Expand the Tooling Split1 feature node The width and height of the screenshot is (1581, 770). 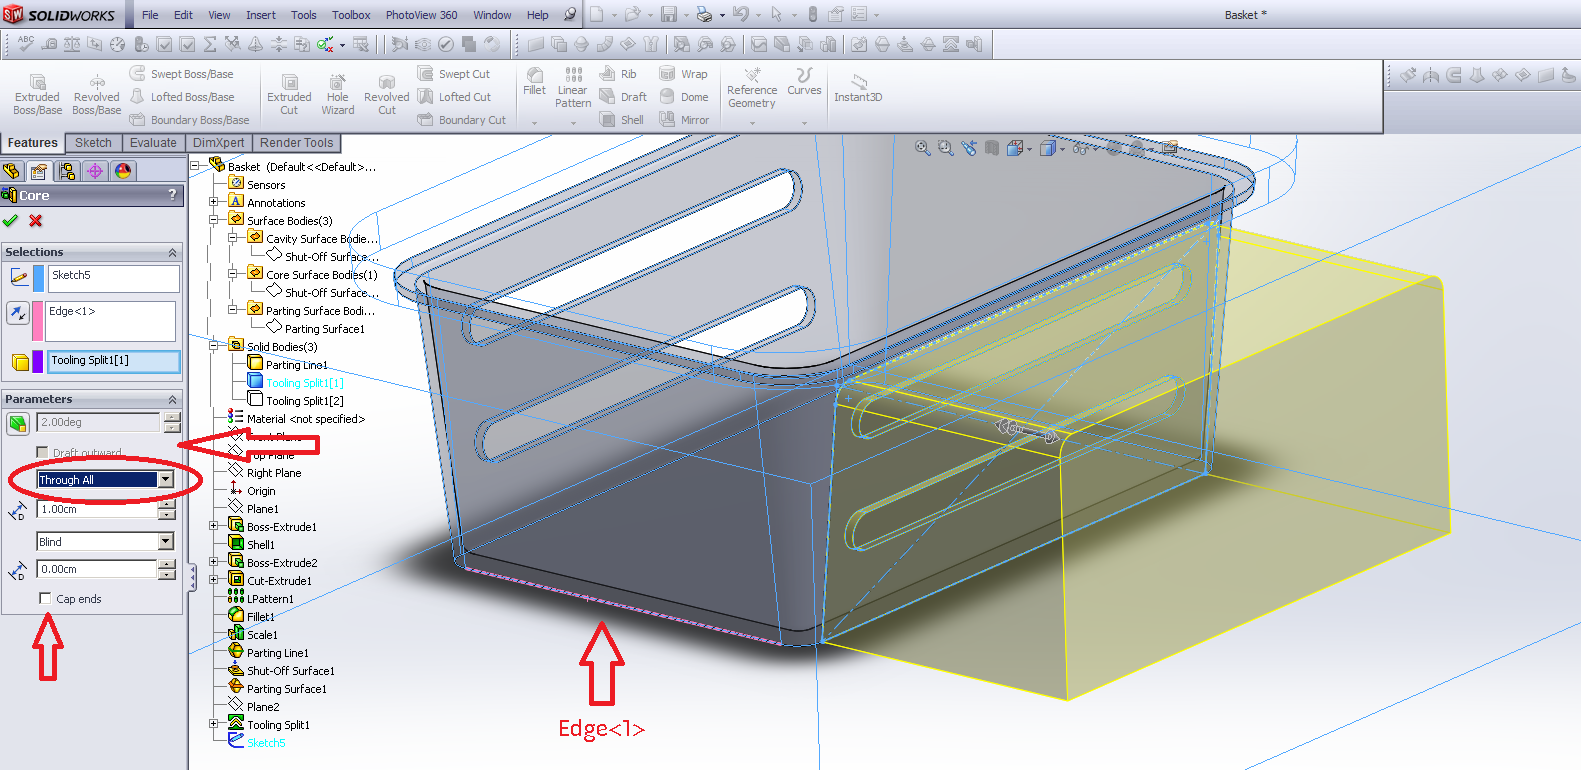tap(213, 724)
